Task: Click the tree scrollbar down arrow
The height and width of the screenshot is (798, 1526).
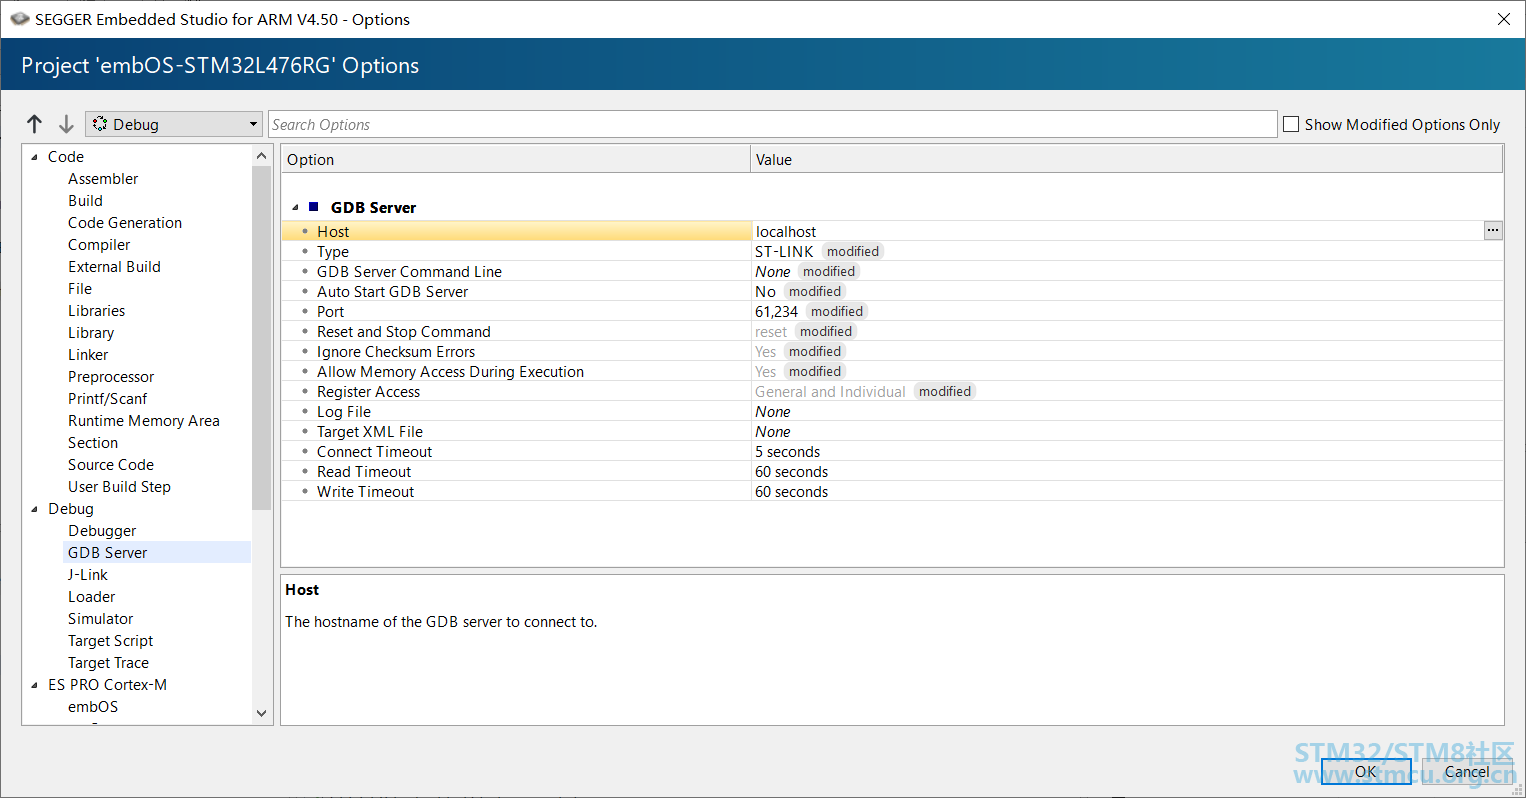Action: [x=262, y=713]
